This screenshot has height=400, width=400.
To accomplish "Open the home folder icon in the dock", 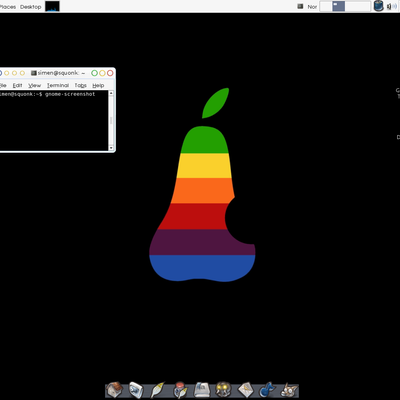I will tap(114, 390).
